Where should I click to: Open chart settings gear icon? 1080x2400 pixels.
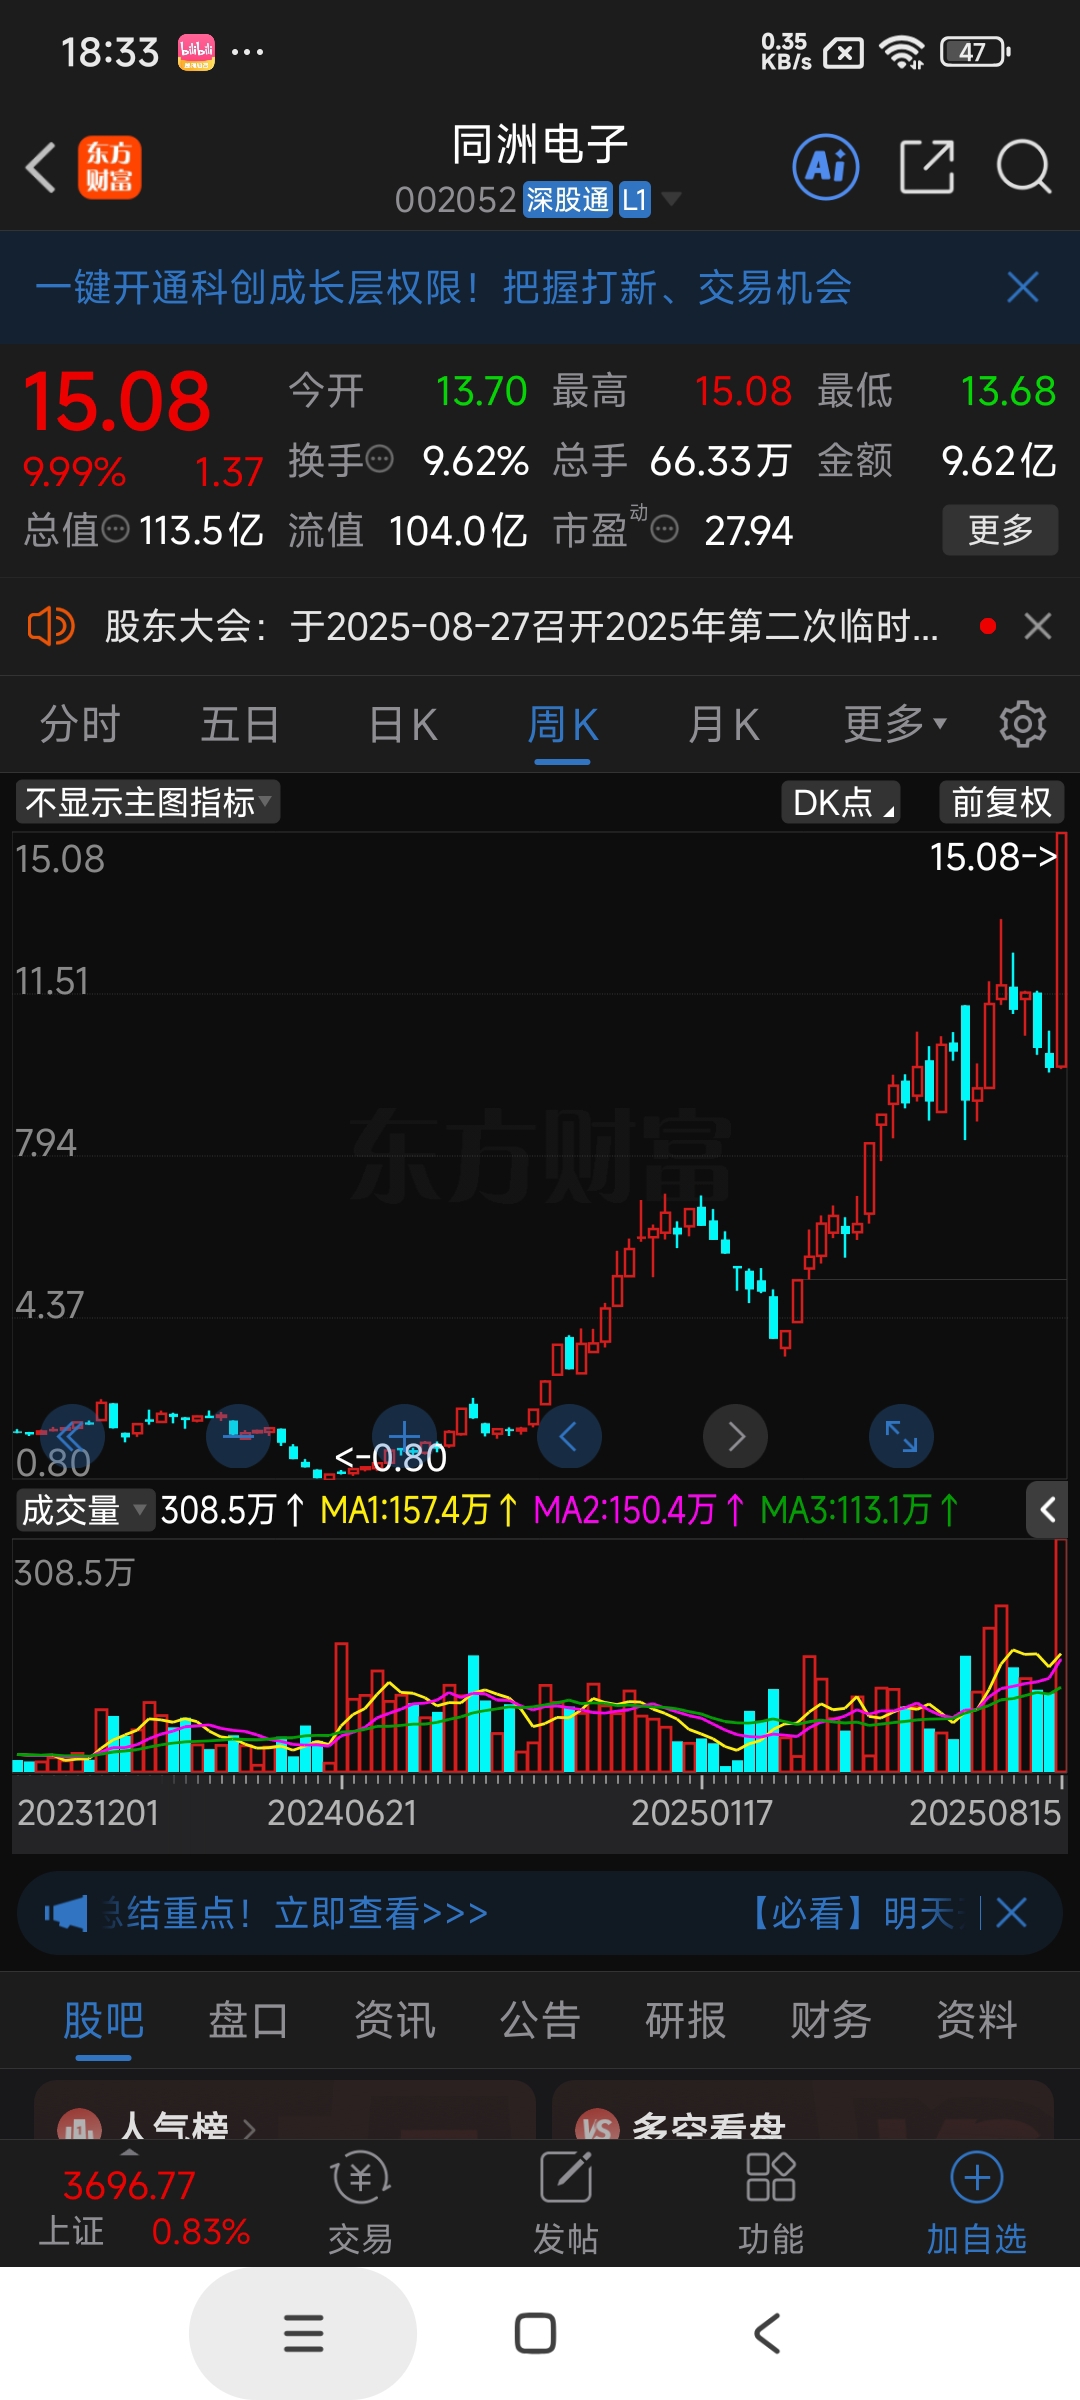(1023, 723)
